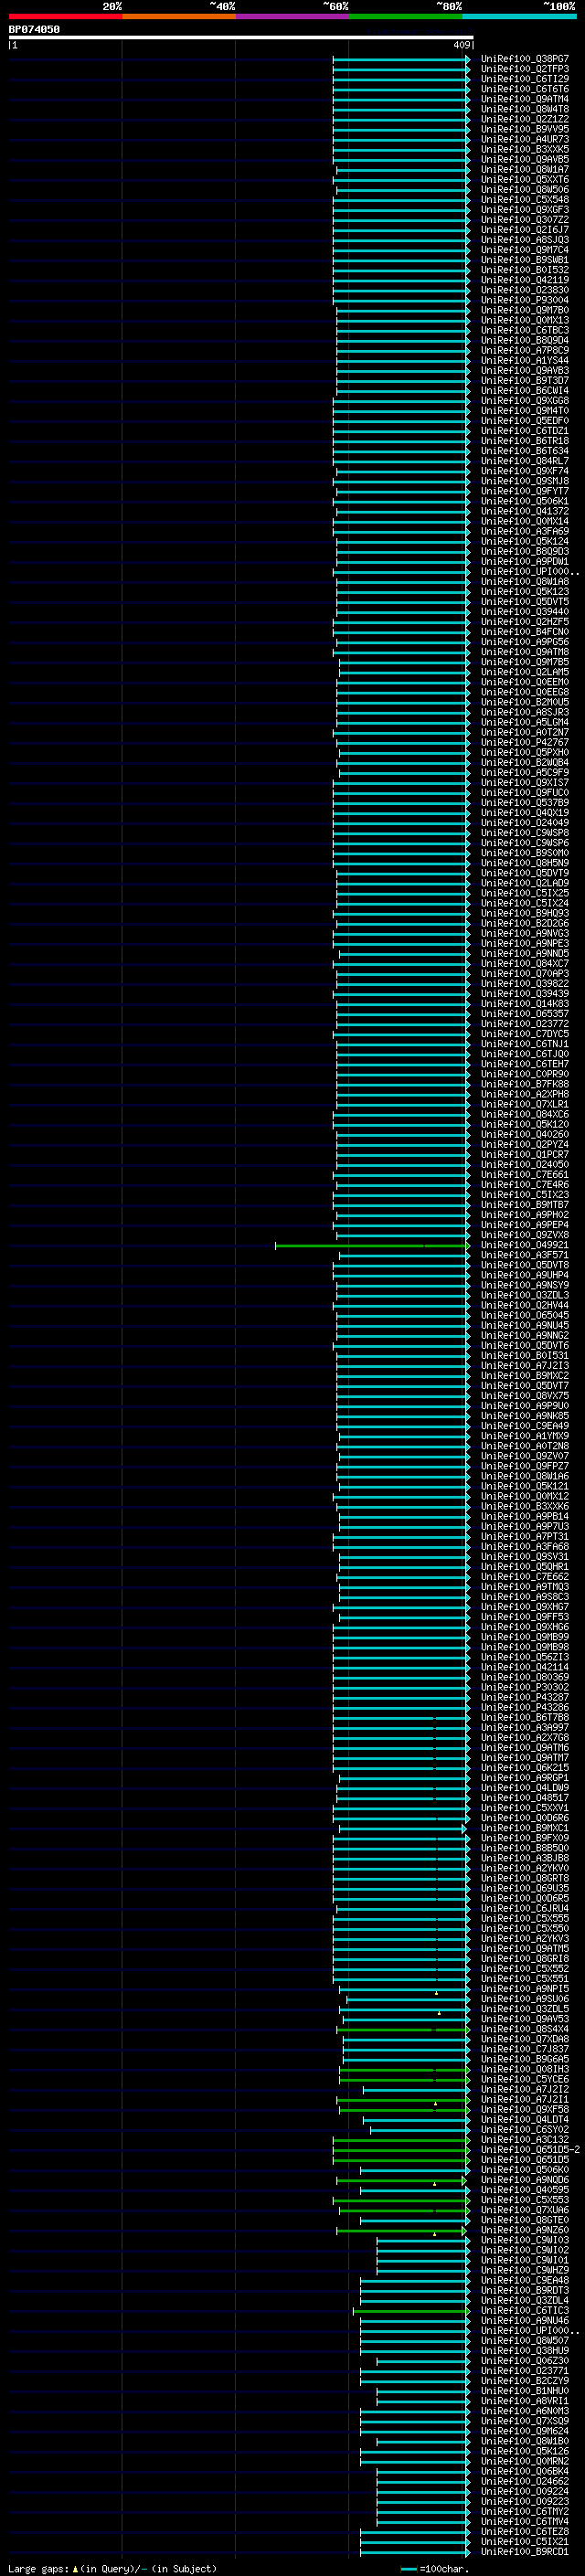Click the orange ~40% identity legend segment

(x=179, y=16)
